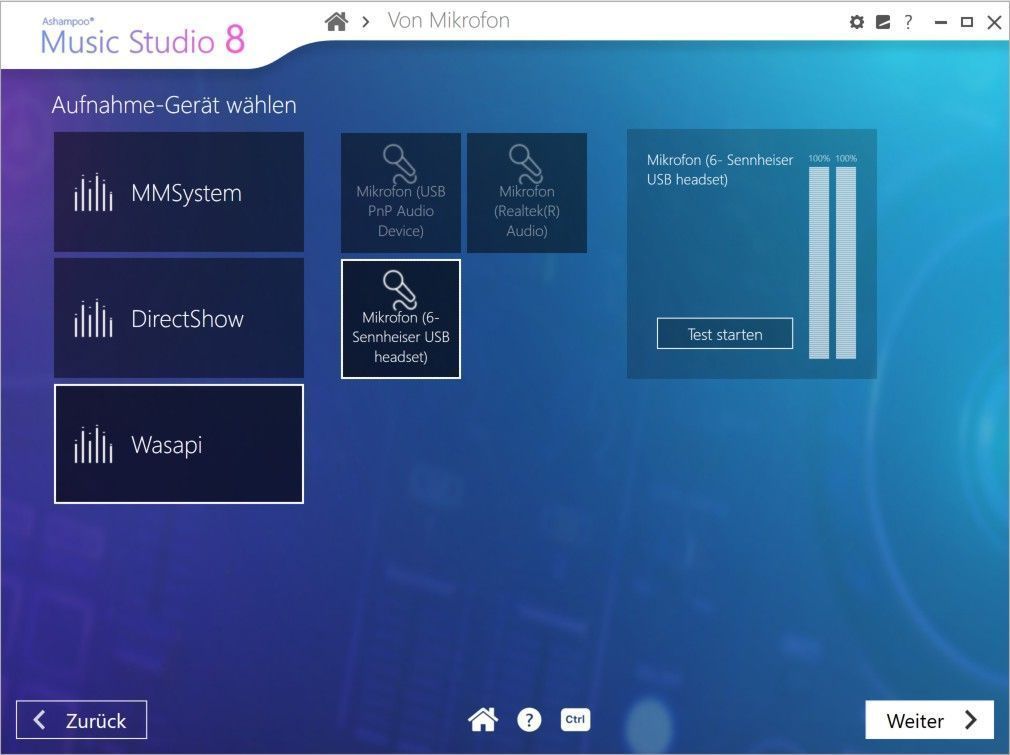Click the left volume level meter
Viewport: 1010px width, 755px height.
(819, 262)
